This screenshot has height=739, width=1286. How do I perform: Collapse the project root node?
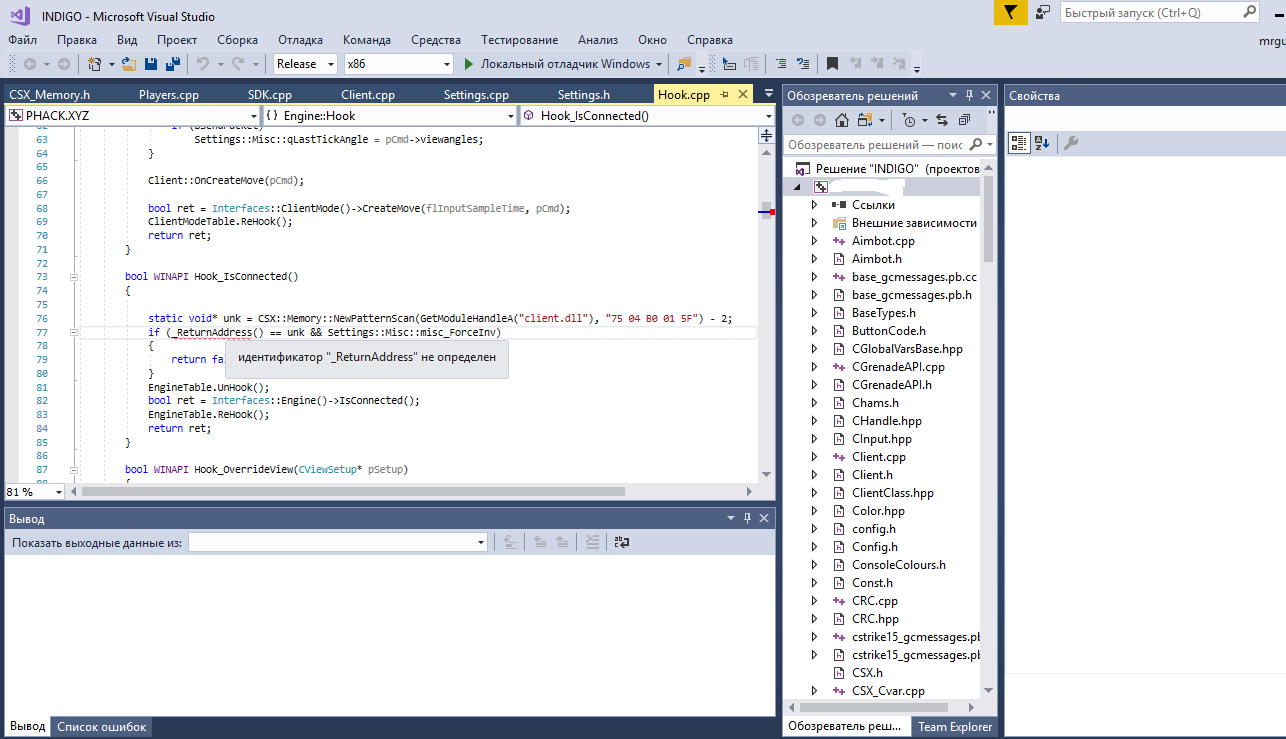click(x=797, y=187)
